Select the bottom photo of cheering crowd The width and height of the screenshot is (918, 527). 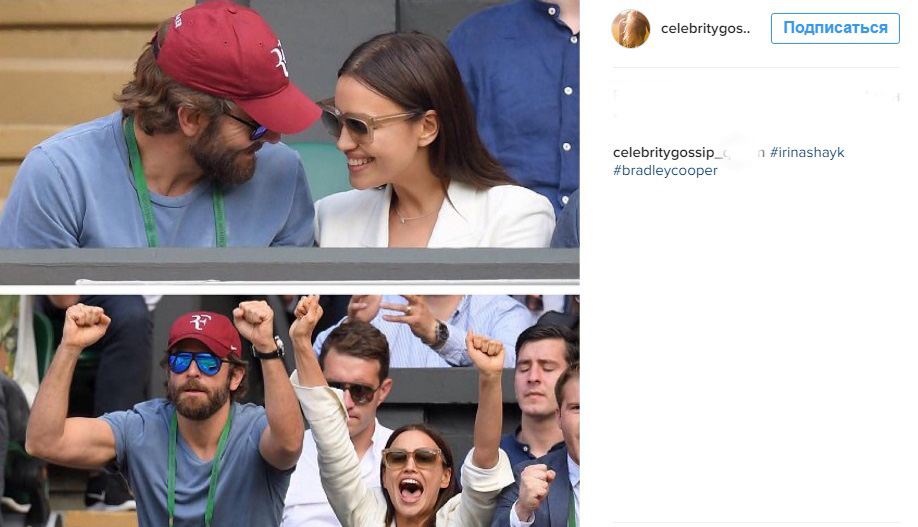289,410
